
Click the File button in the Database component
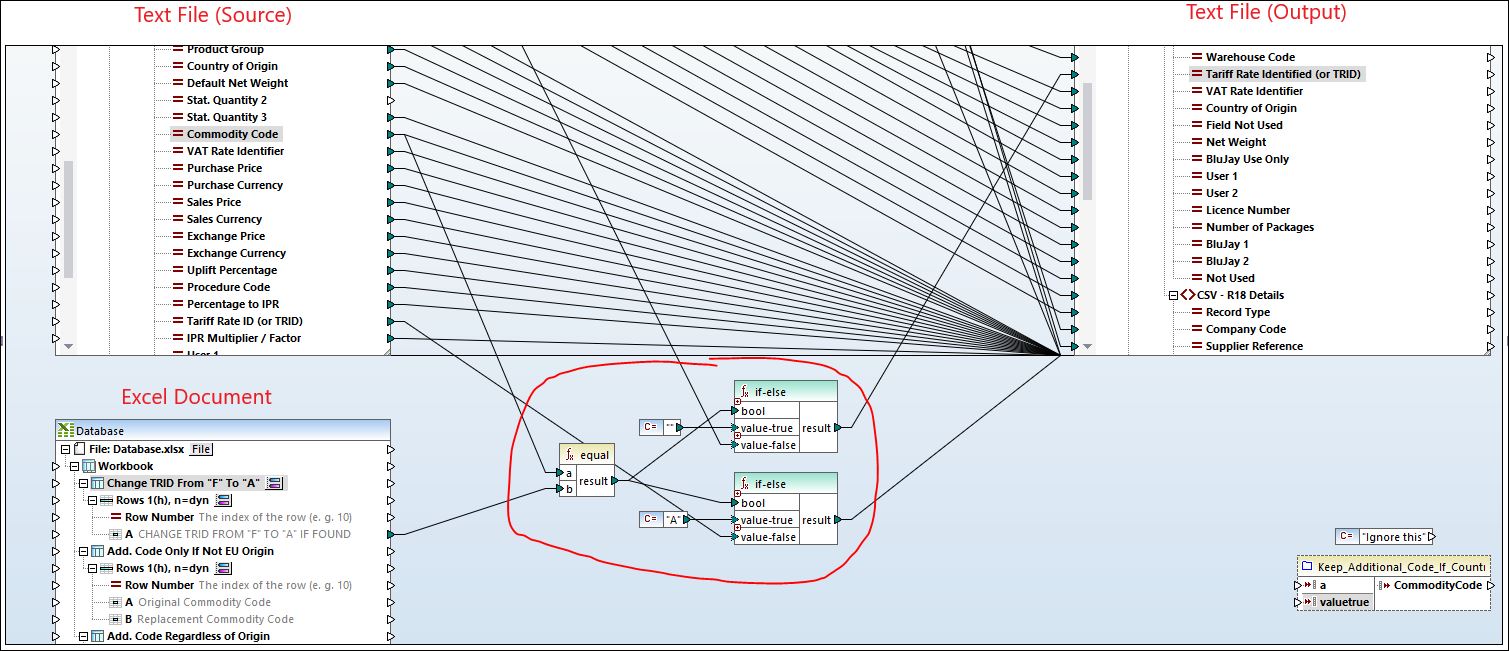[201, 449]
